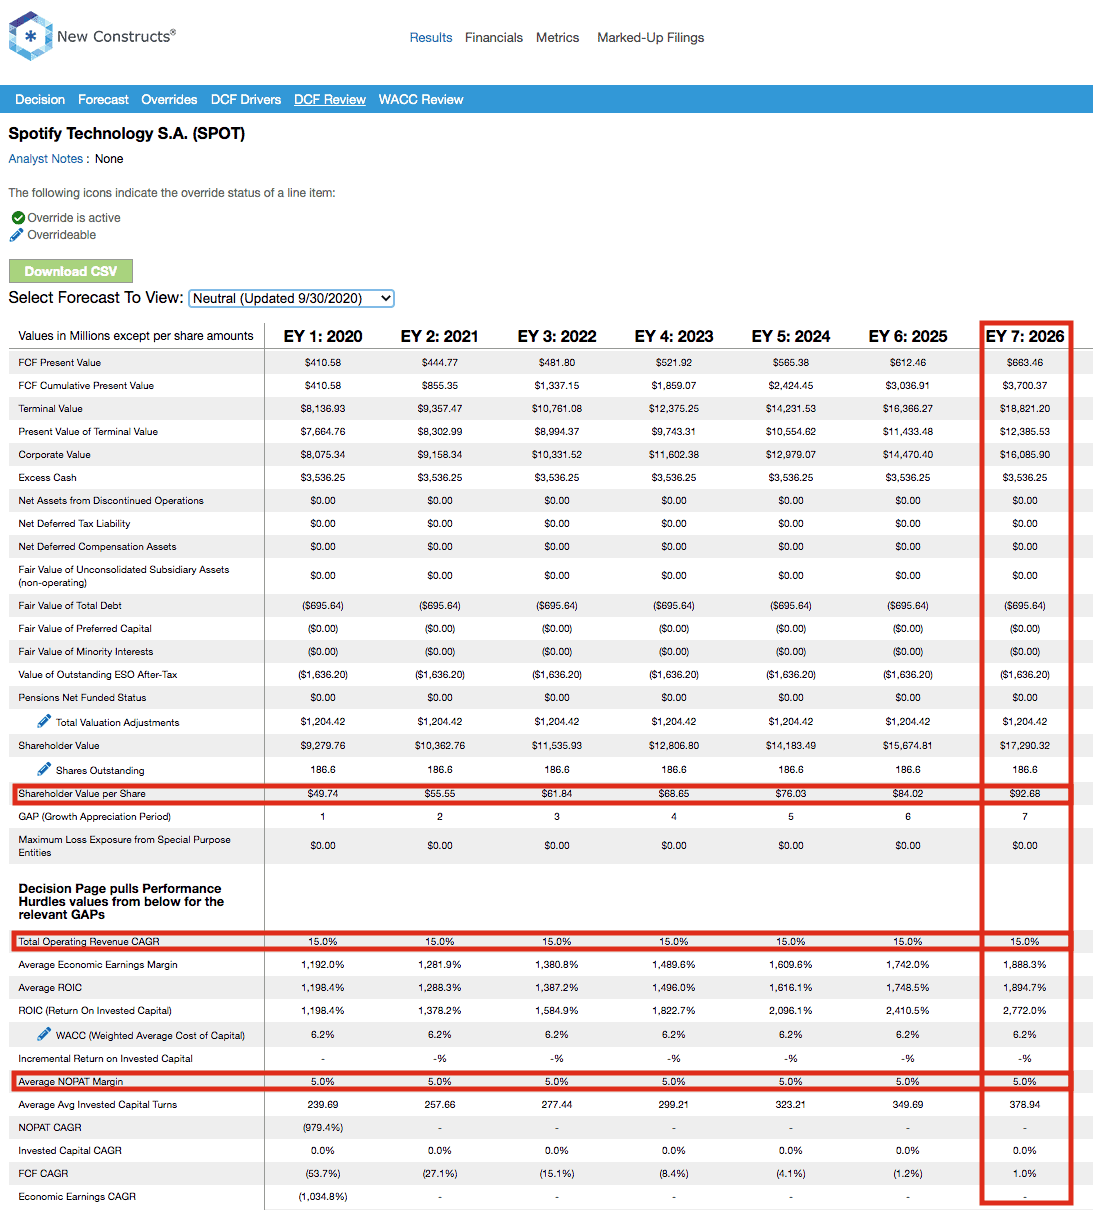Click the Net Deferred Tax Liability label

[x=74, y=524]
